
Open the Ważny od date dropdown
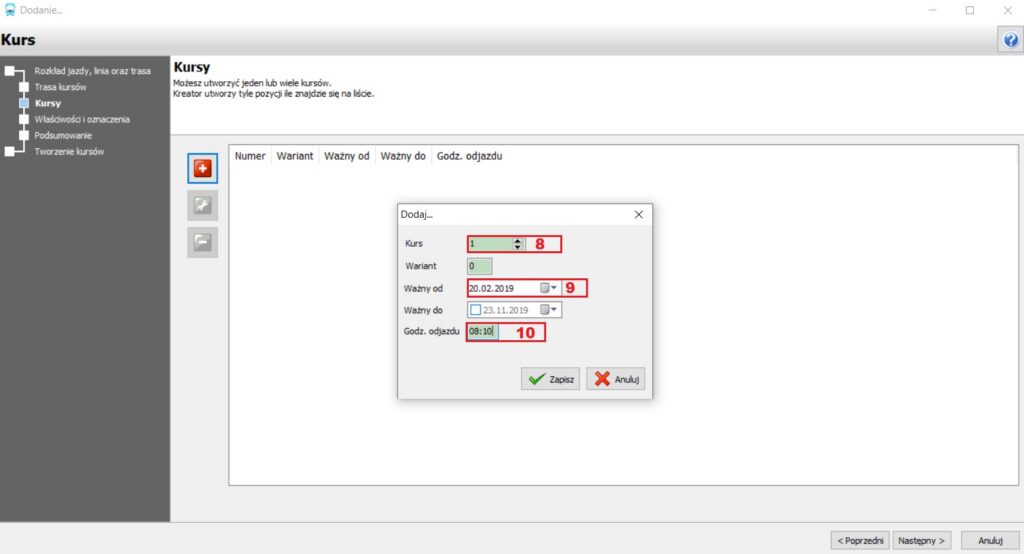pyautogui.click(x=549, y=288)
